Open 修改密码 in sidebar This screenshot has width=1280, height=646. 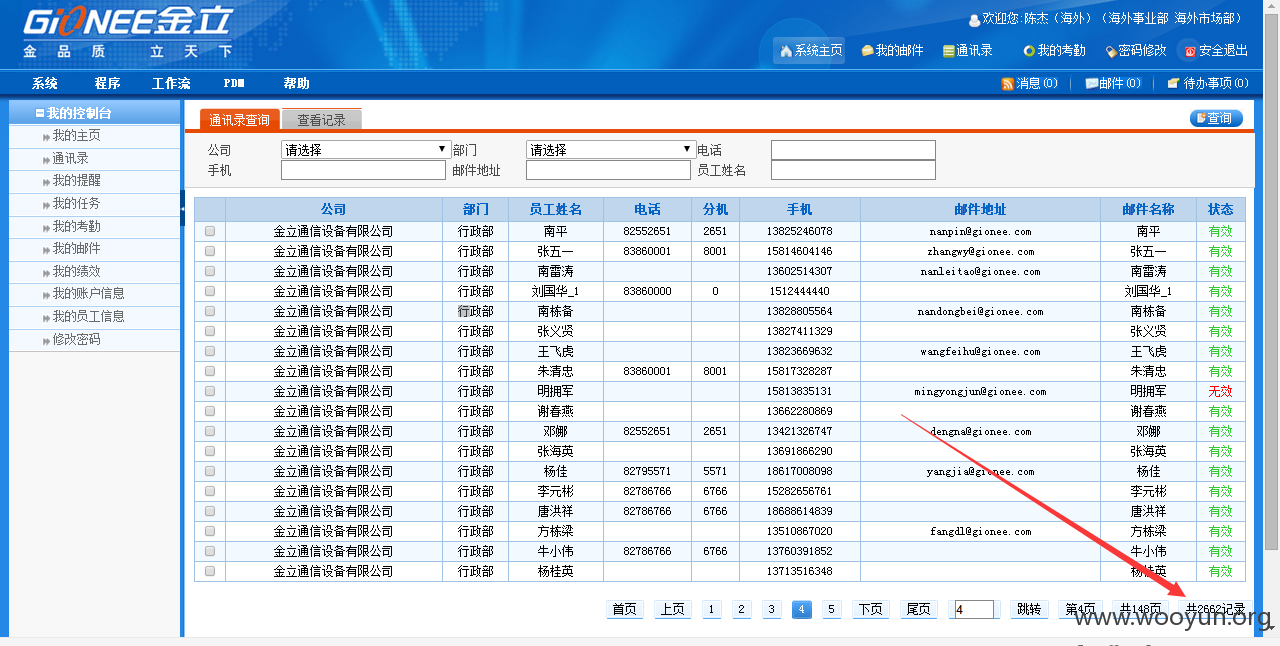pos(76,339)
